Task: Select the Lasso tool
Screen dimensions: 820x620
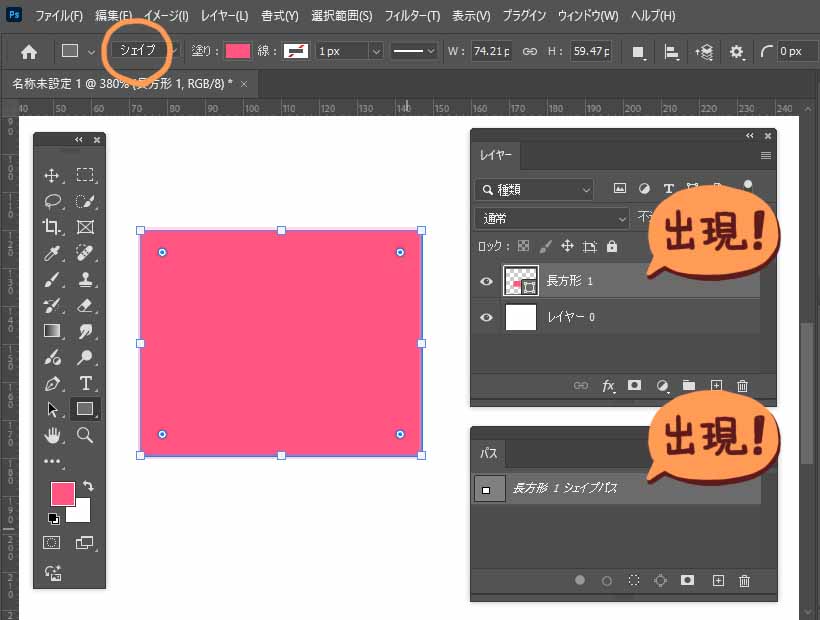Action: [52, 201]
